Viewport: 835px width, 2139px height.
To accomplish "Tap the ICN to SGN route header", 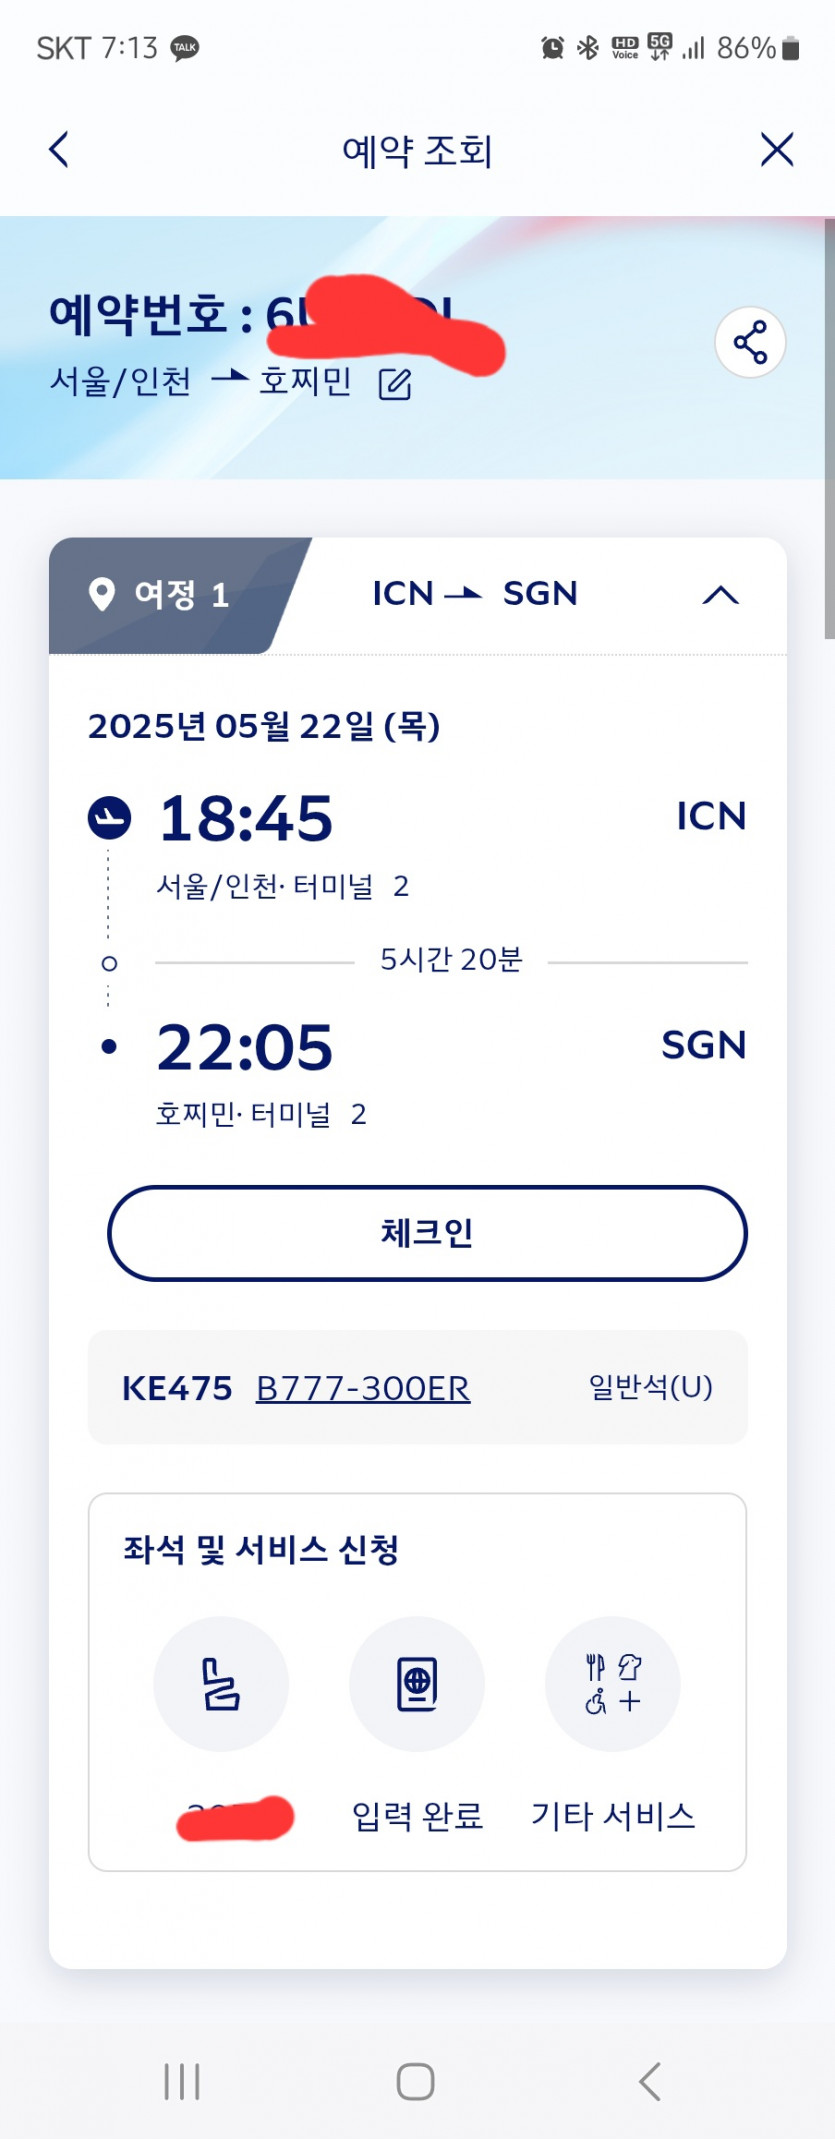I will 475,594.
